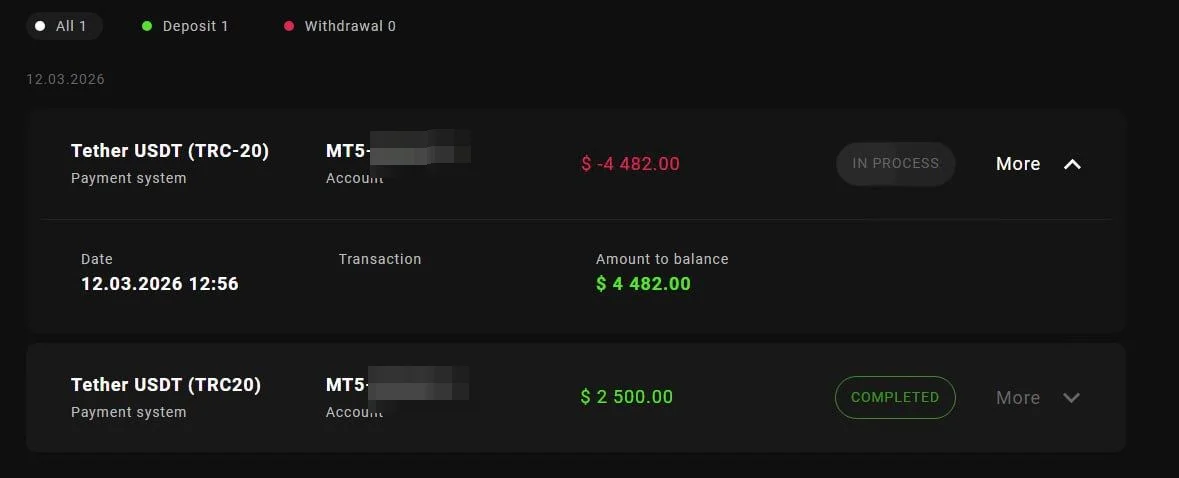
Task: Click the green $ 2 500.00 amount
Action: pos(627,397)
